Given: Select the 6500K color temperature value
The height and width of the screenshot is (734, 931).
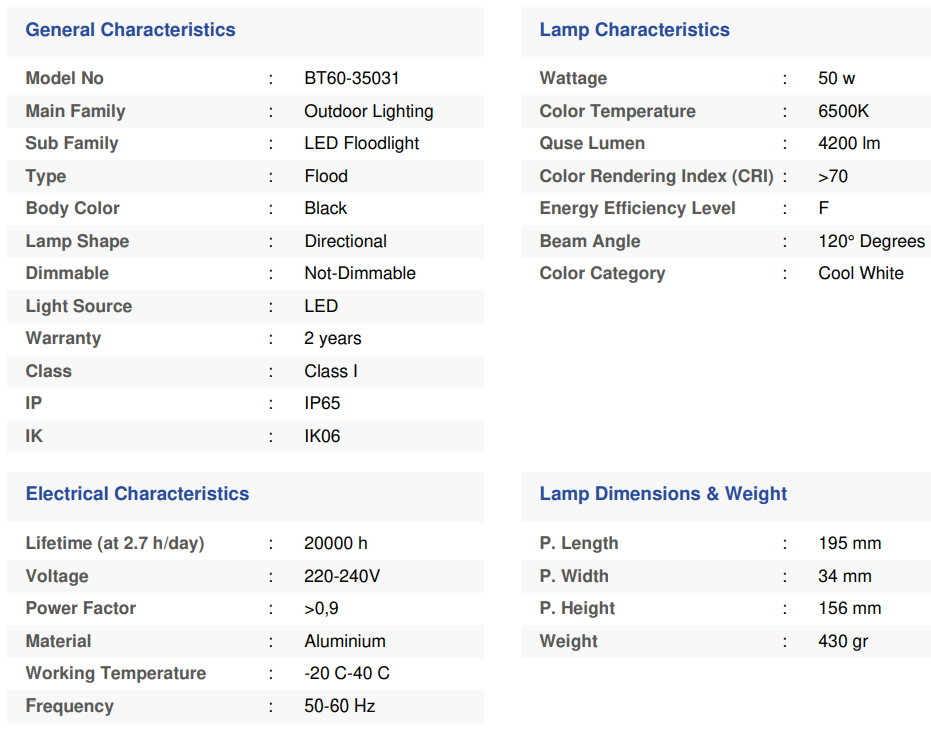Looking at the screenshot, I should point(843,111).
